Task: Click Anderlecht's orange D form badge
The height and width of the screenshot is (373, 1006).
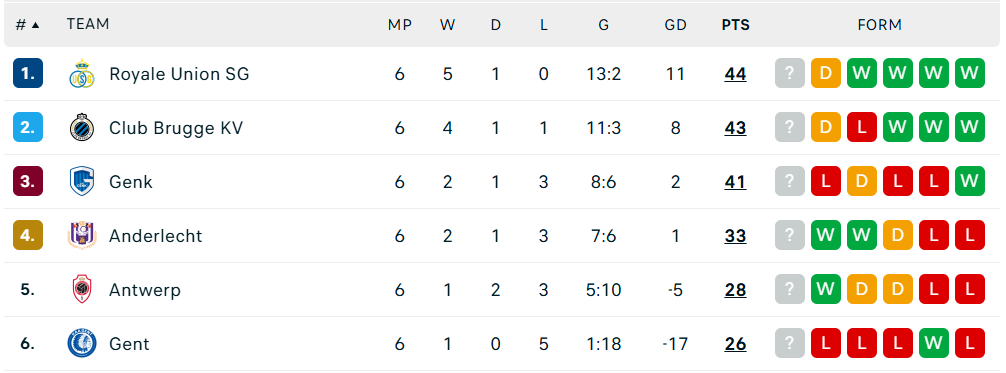Action: pos(898,236)
